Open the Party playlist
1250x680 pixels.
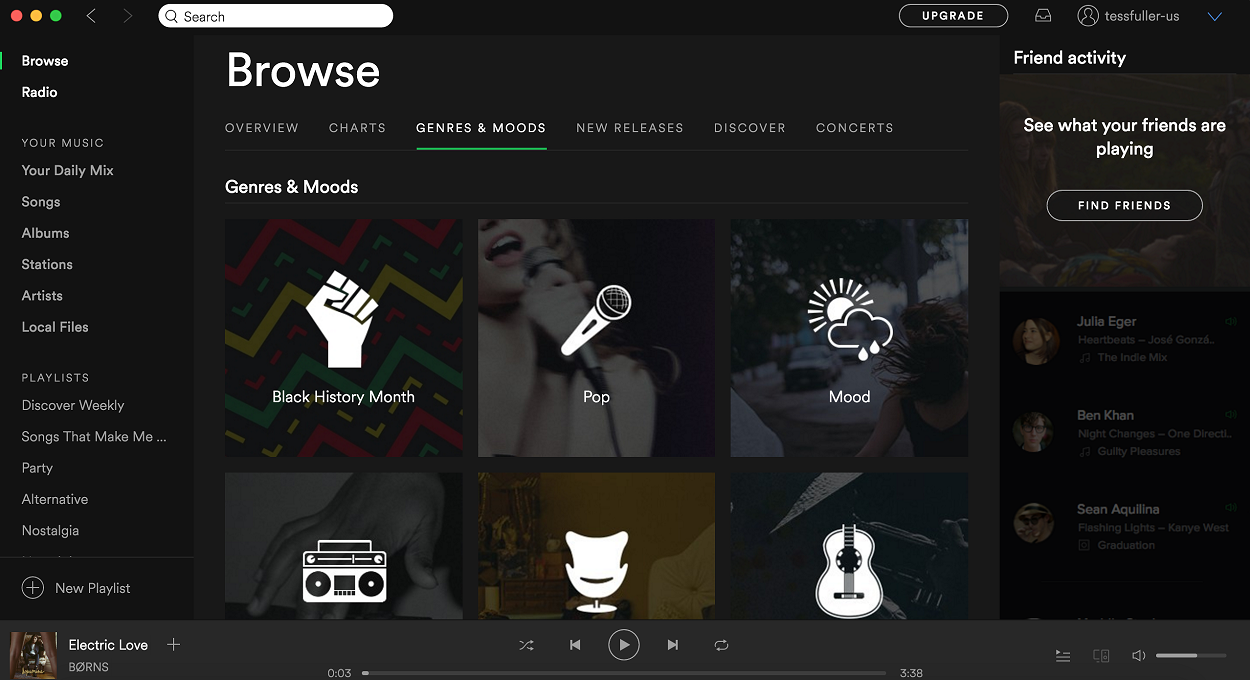tap(37, 468)
